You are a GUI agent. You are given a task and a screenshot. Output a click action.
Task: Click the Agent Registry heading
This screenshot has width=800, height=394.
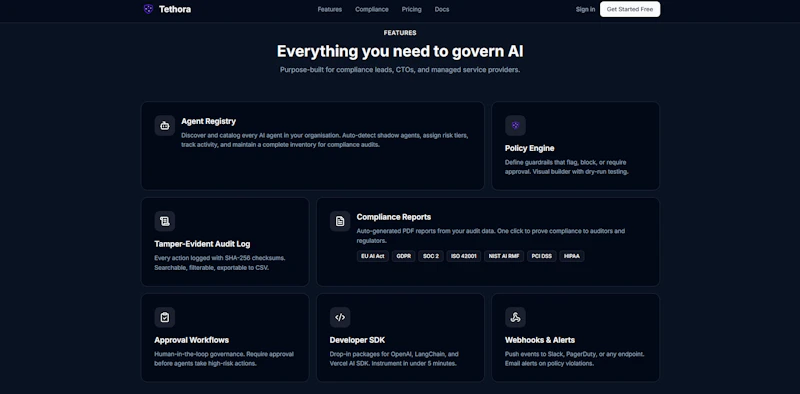208,121
